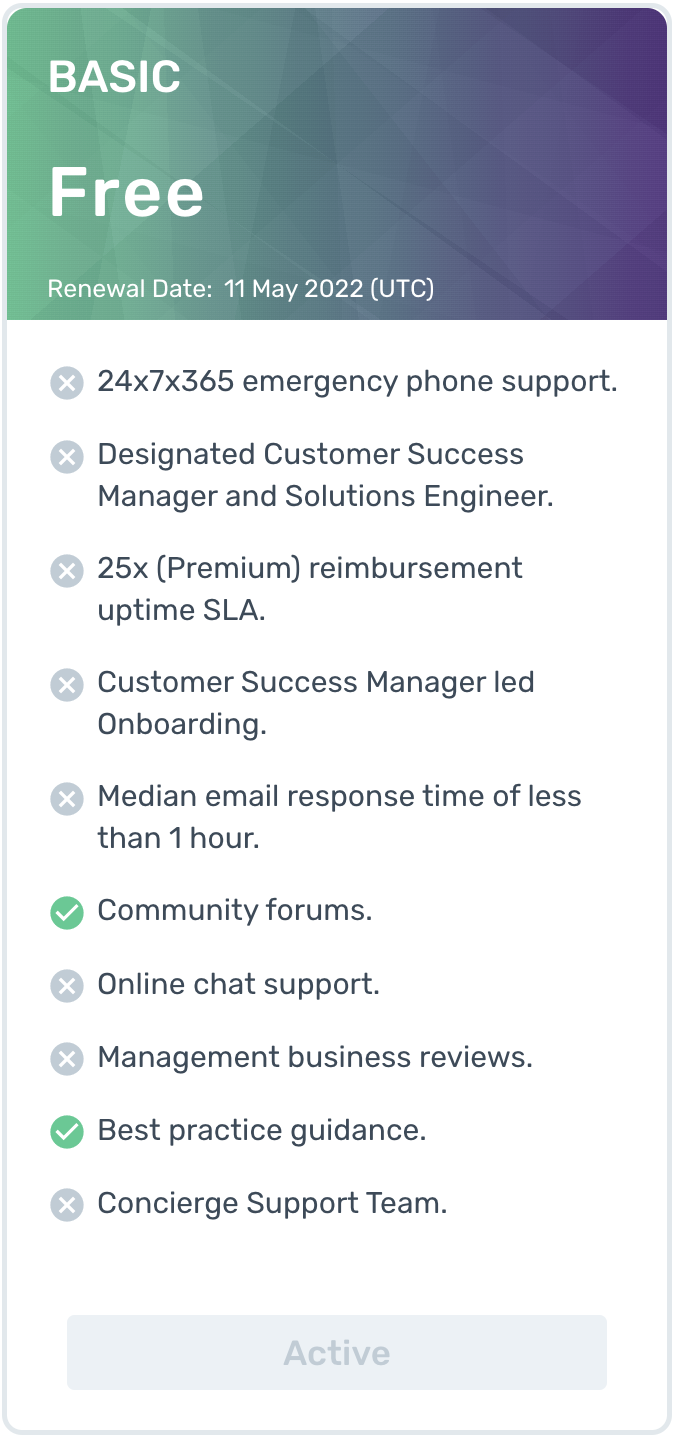This screenshot has height=1438, width=676.
Task: Click the X icon next to Customer Success Manager led Onboarding
Action: (x=67, y=685)
